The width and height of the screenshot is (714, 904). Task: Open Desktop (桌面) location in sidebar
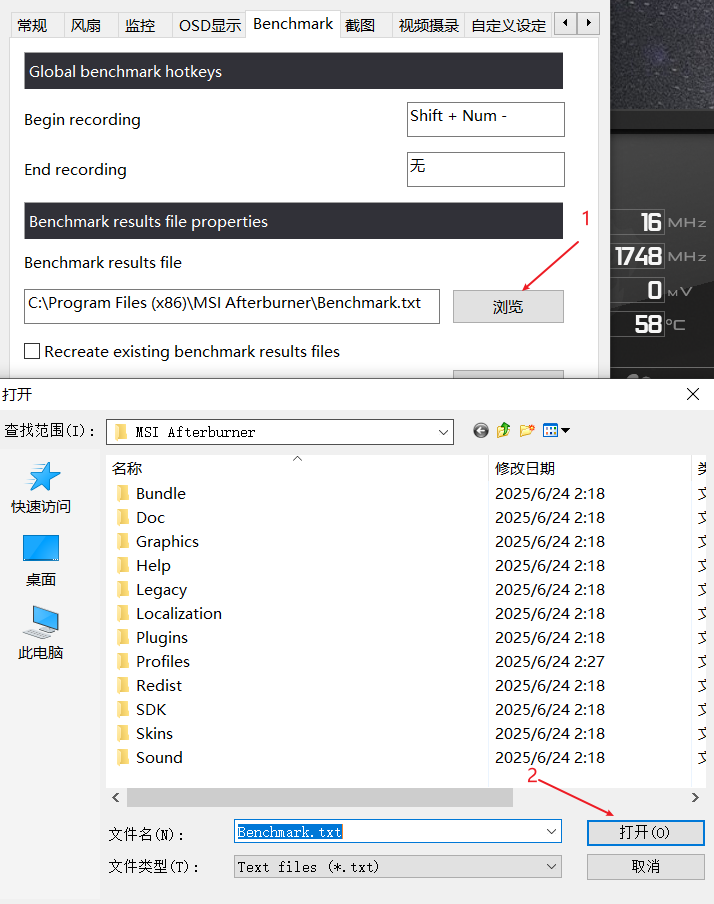tap(41, 561)
